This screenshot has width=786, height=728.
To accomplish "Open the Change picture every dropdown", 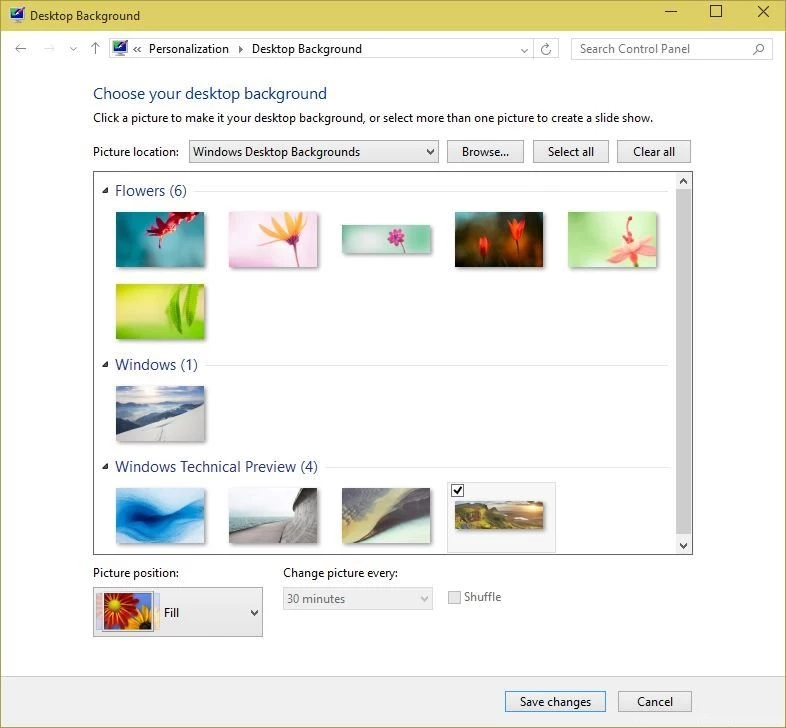I will pyautogui.click(x=357, y=599).
